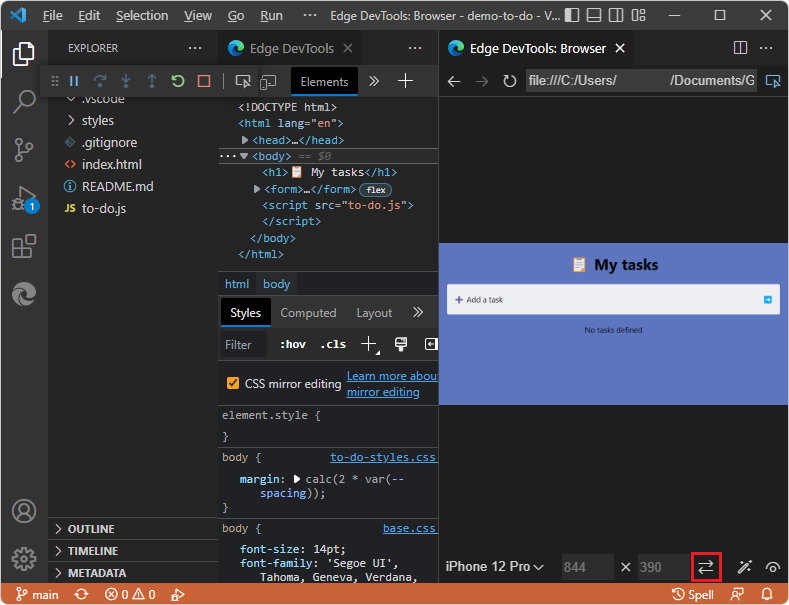Viewport: 789px width, 605px height.
Task: Uncheck CSS mirror editing checkbox
Action: tap(233, 383)
